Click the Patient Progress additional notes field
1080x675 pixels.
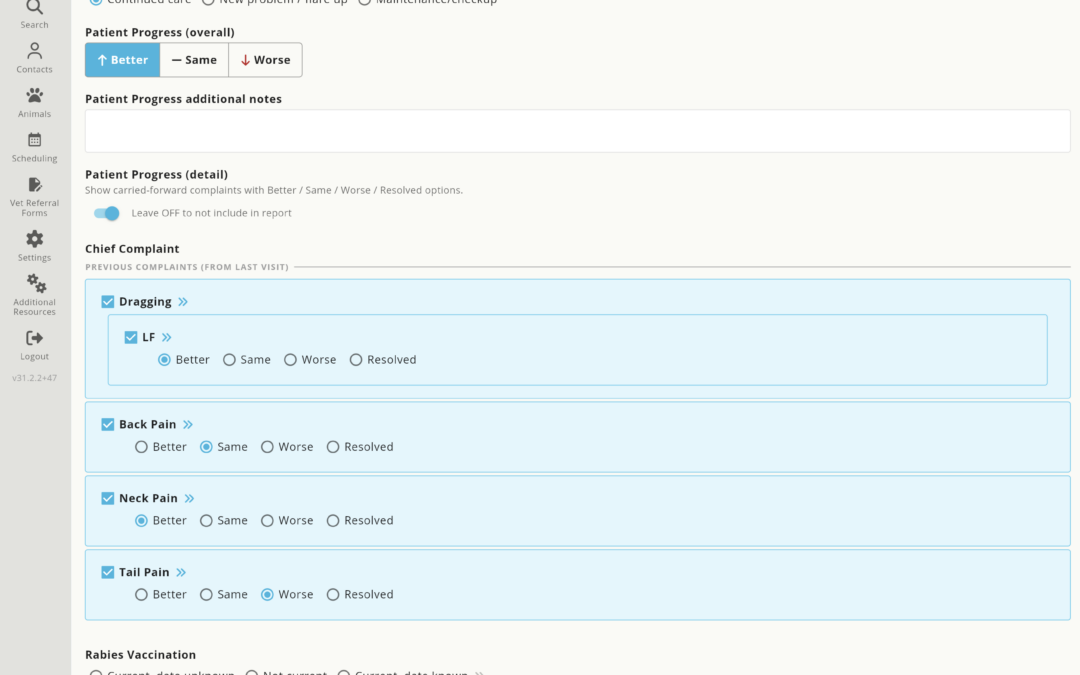(577, 131)
